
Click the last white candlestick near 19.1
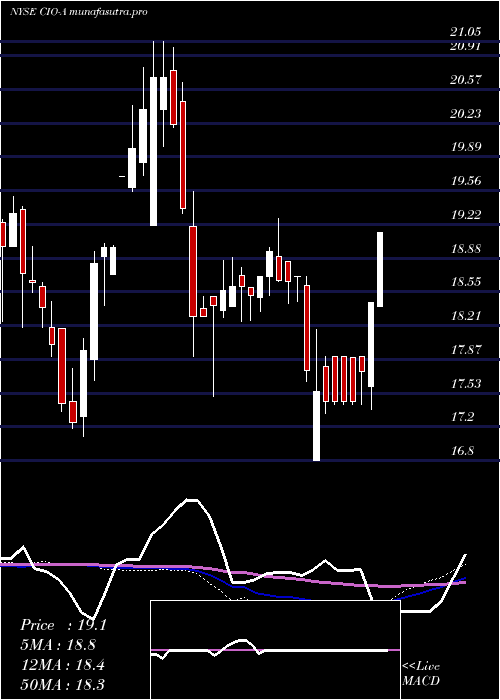click(x=380, y=270)
